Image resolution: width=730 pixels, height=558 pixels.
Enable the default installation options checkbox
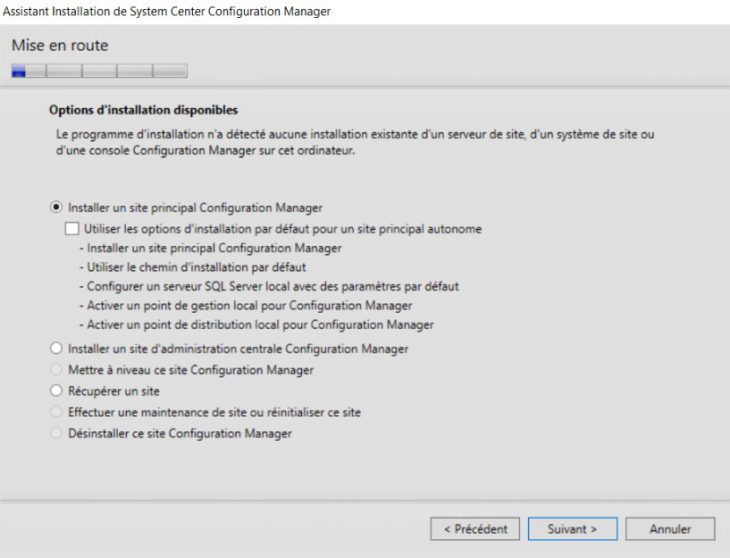coord(72,229)
